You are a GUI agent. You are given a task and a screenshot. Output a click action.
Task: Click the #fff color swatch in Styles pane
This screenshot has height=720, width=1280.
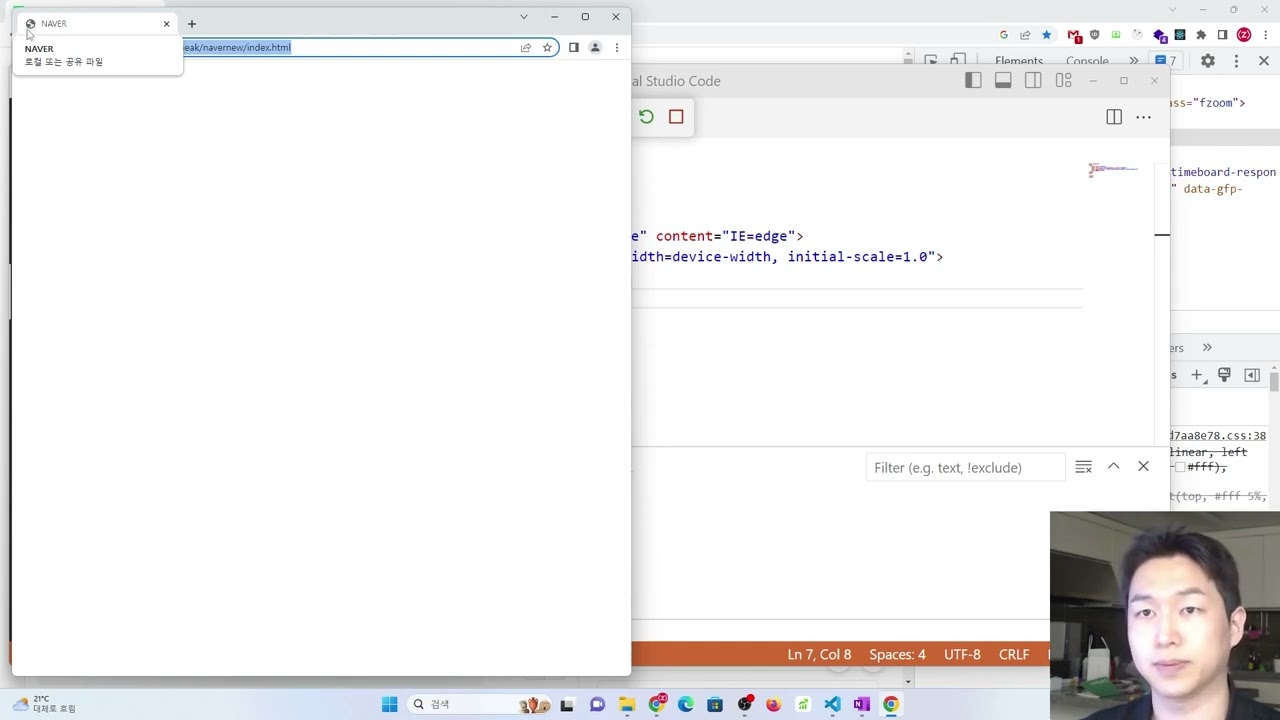pyautogui.click(x=1182, y=467)
